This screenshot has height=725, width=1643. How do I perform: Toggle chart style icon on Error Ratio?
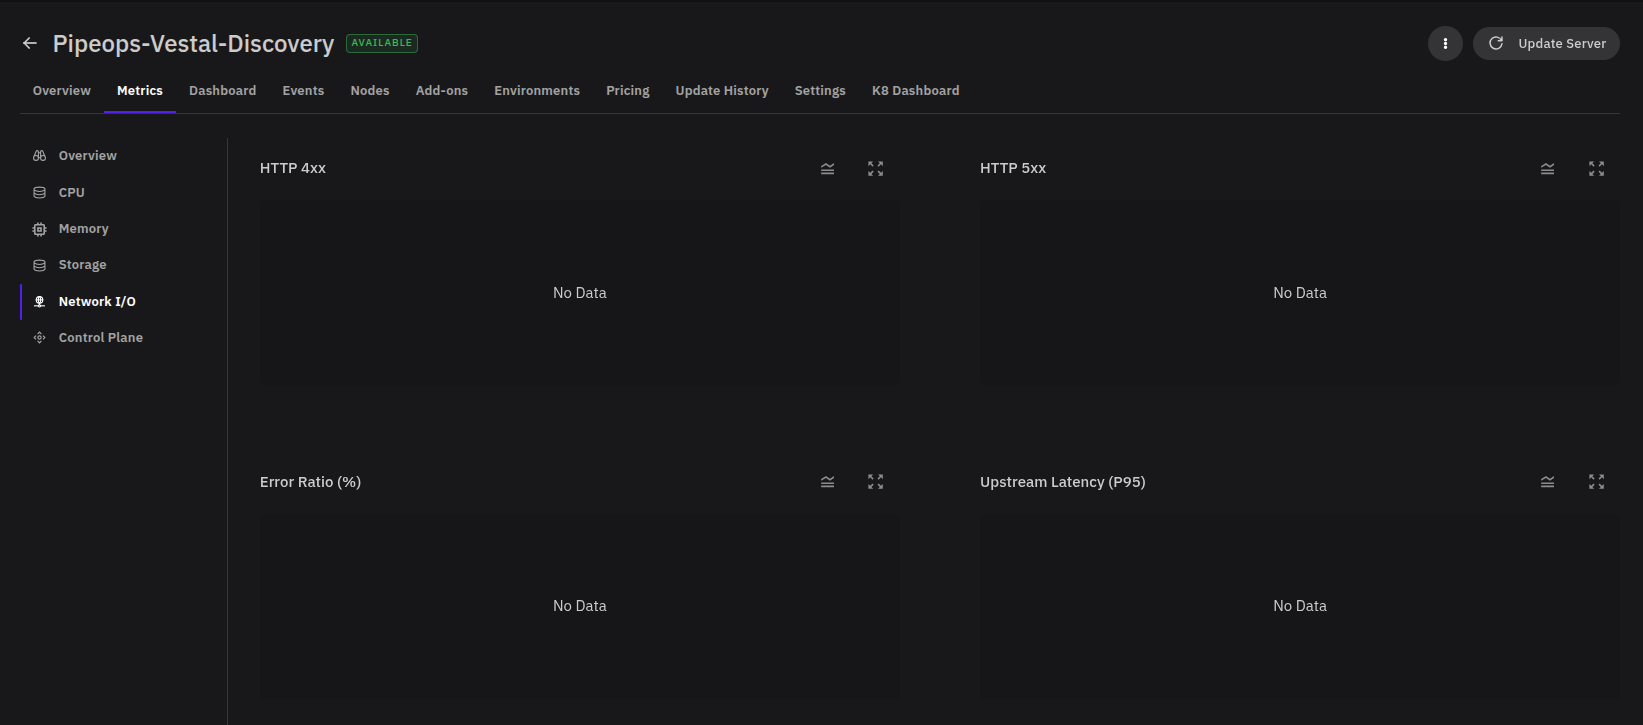click(x=827, y=482)
